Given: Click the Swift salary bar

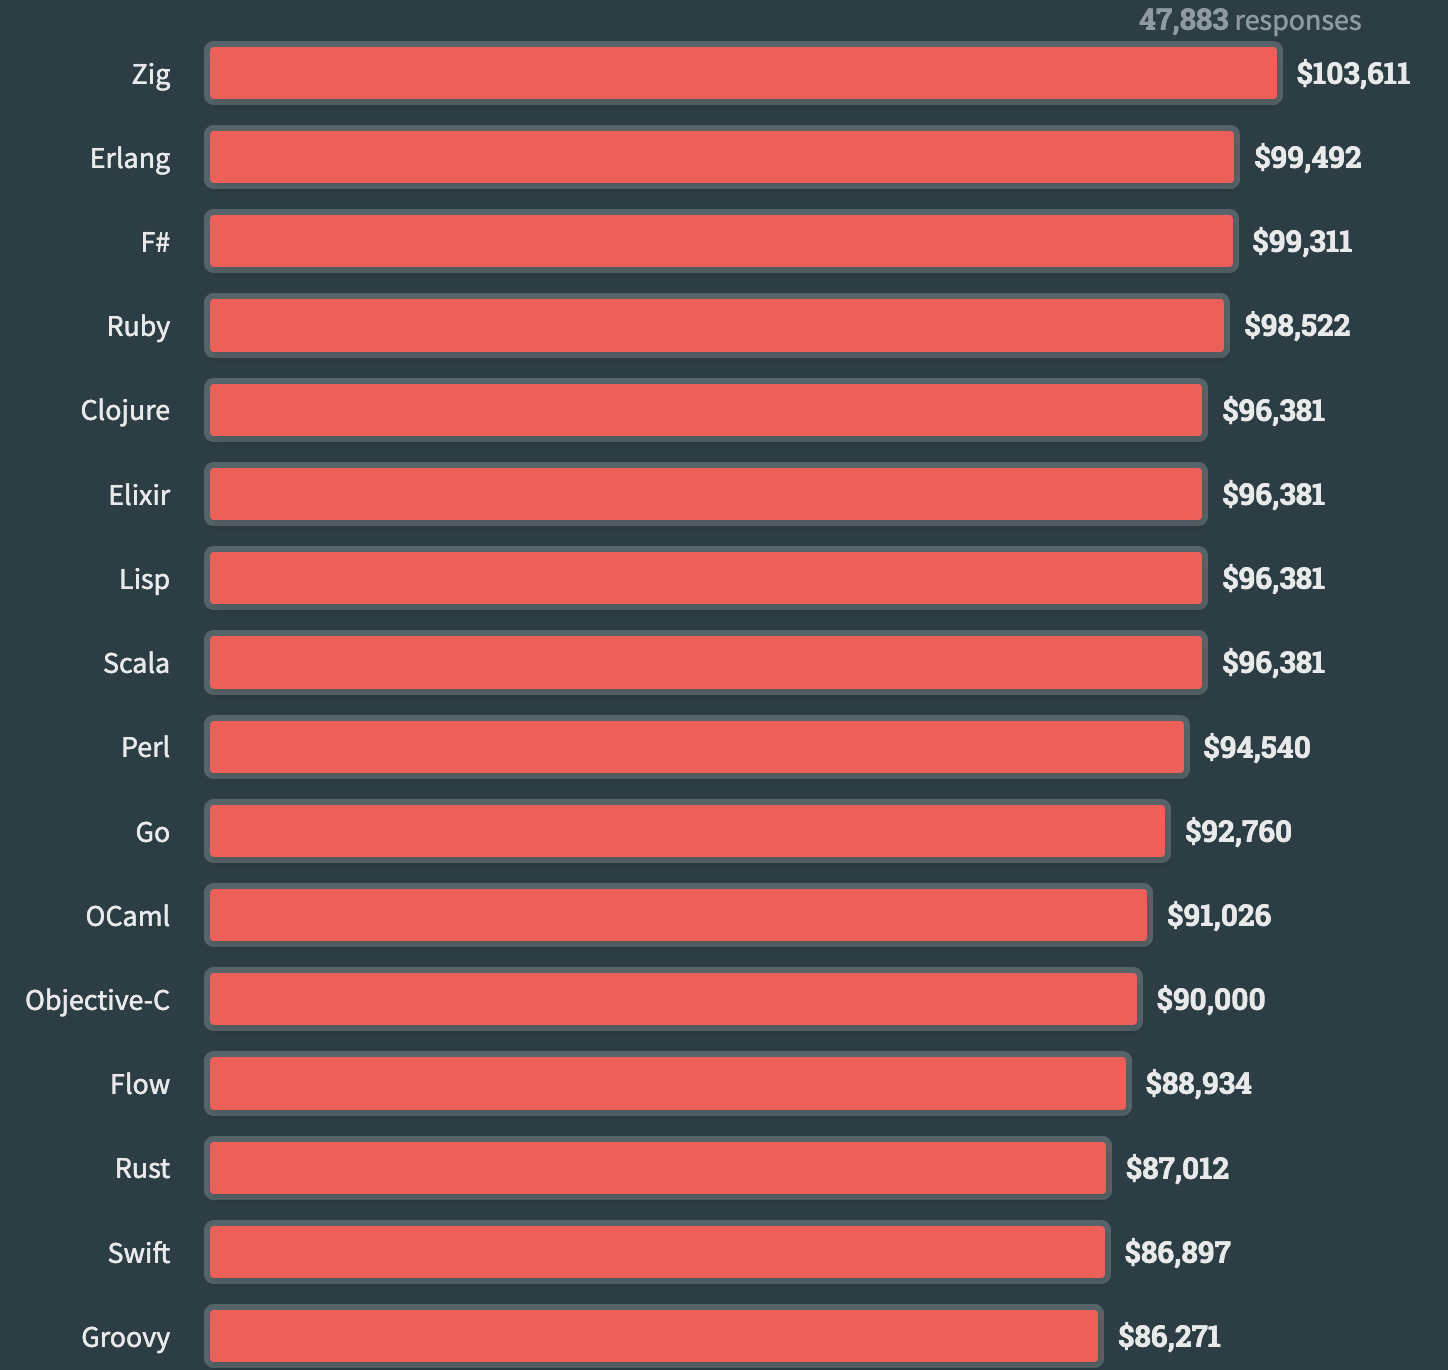Looking at the screenshot, I should pos(657,1252).
